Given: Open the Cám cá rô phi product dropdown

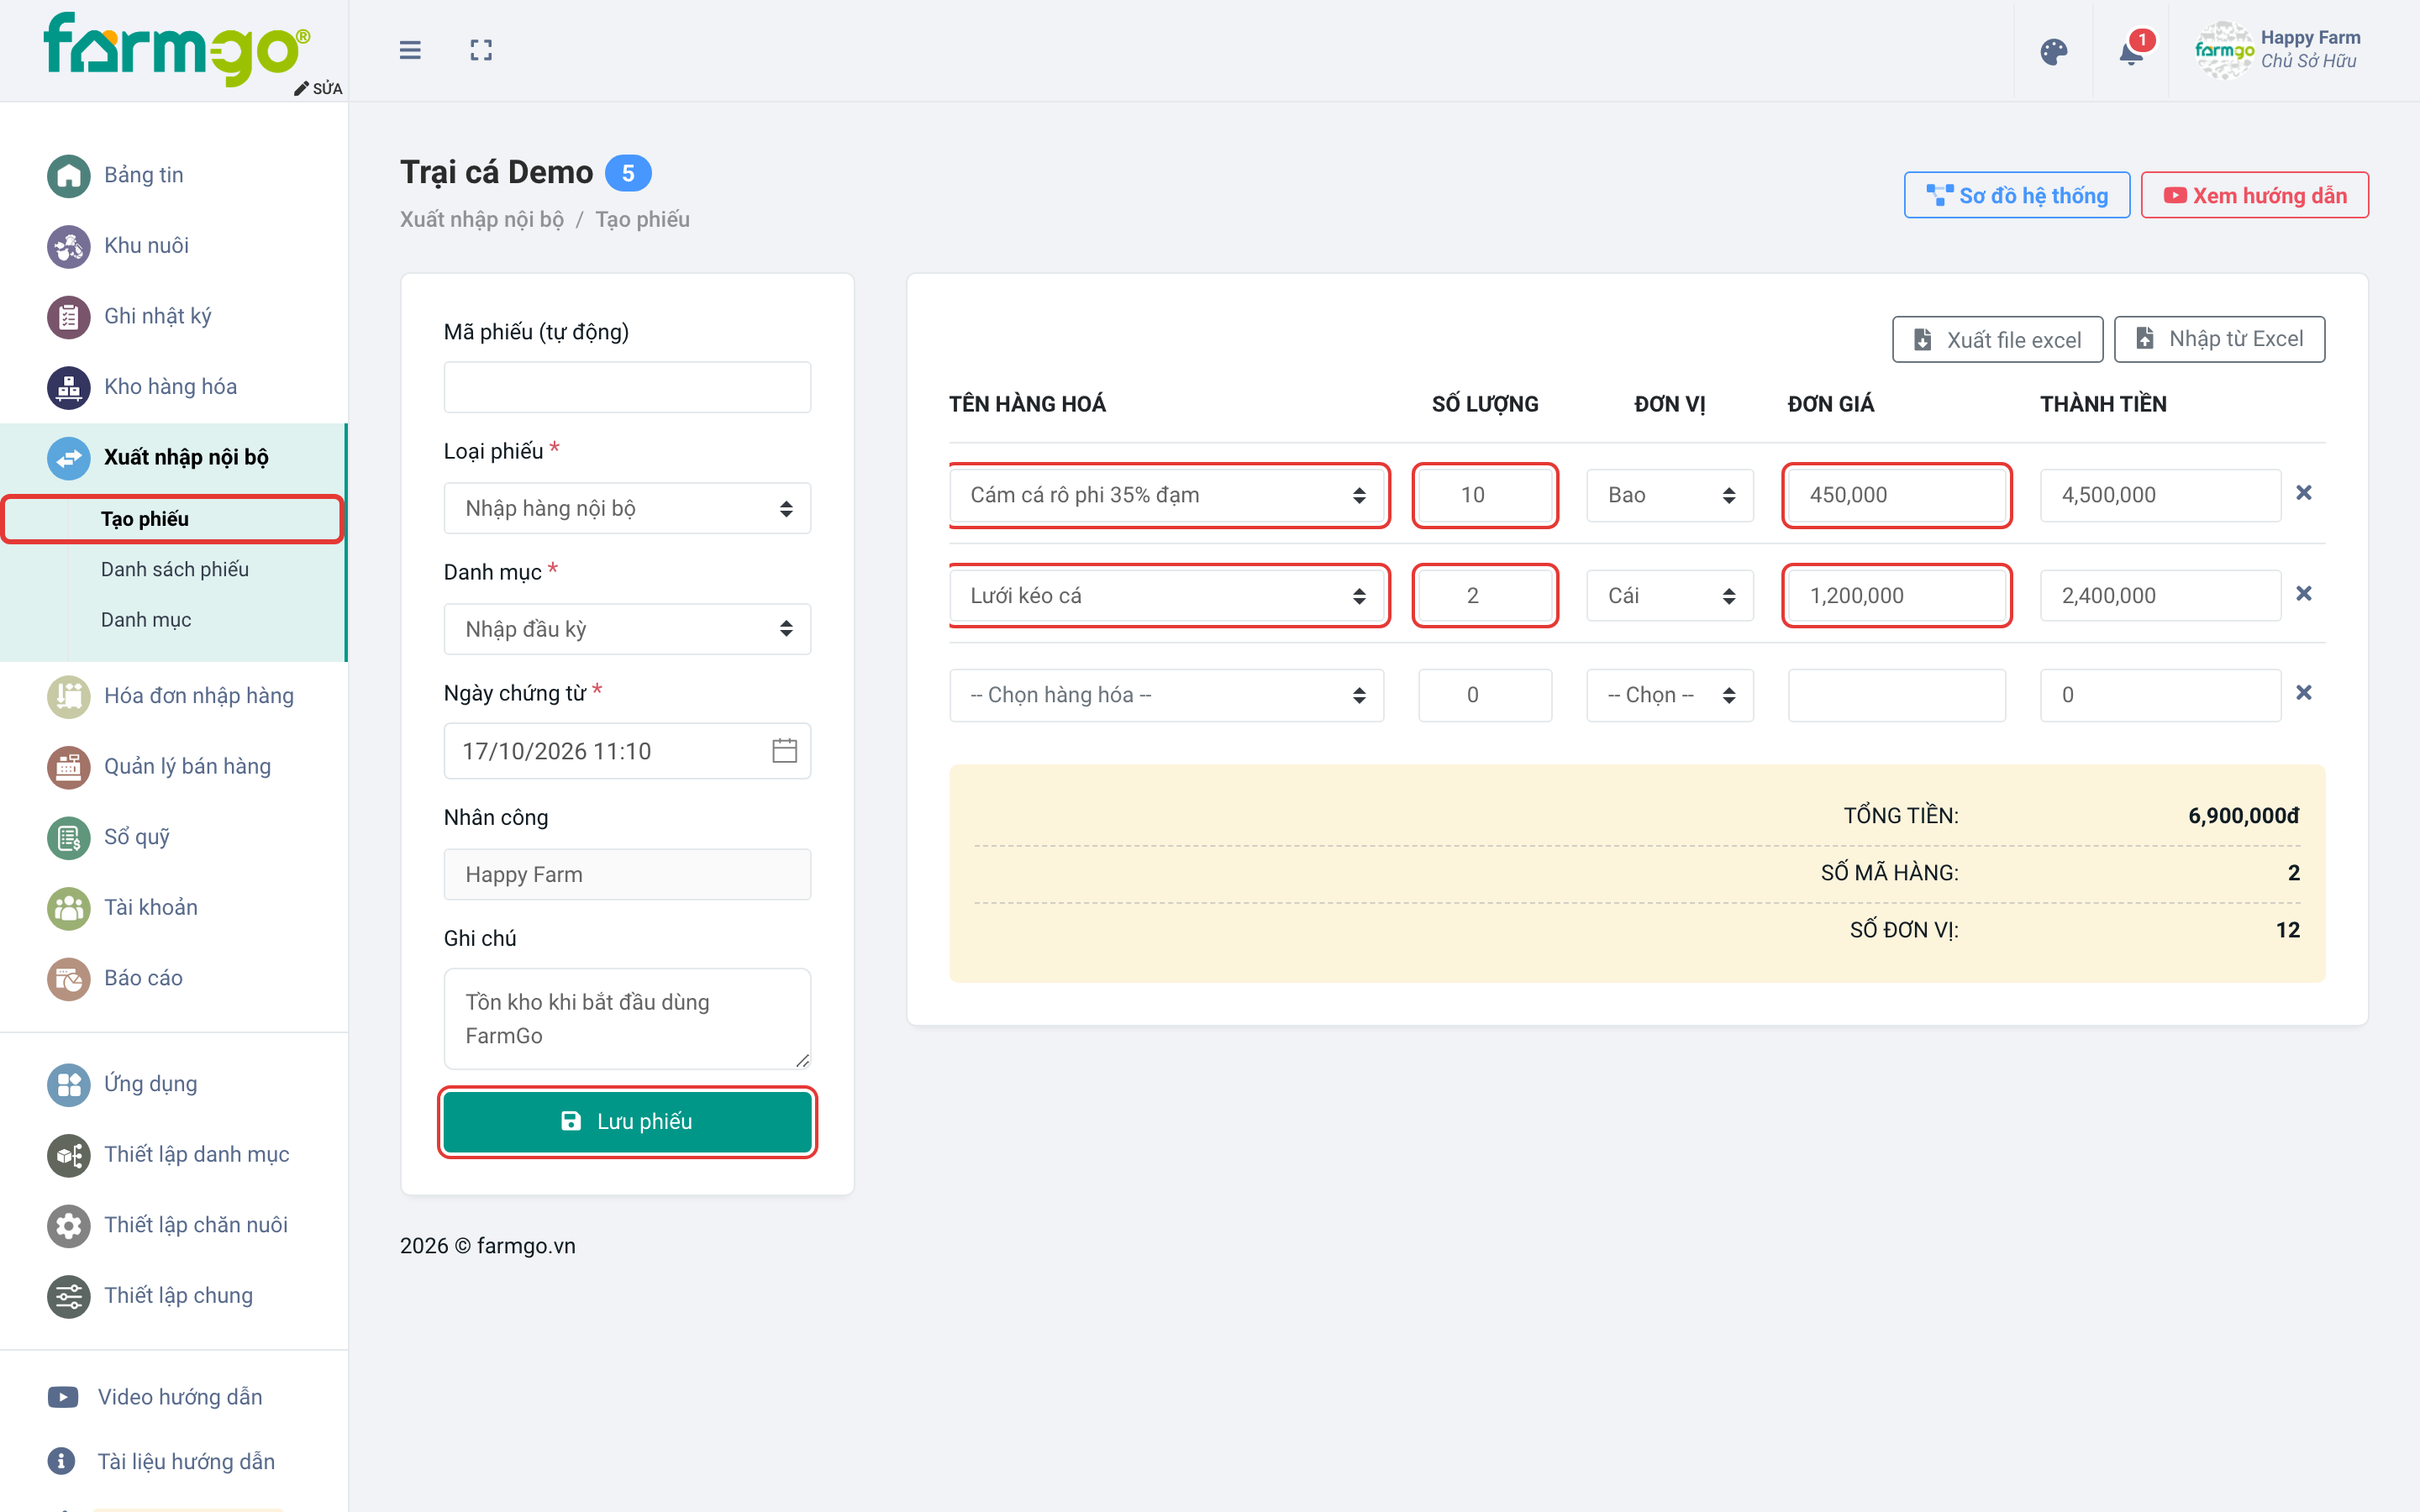Looking at the screenshot, I should tap(1168, 495).
